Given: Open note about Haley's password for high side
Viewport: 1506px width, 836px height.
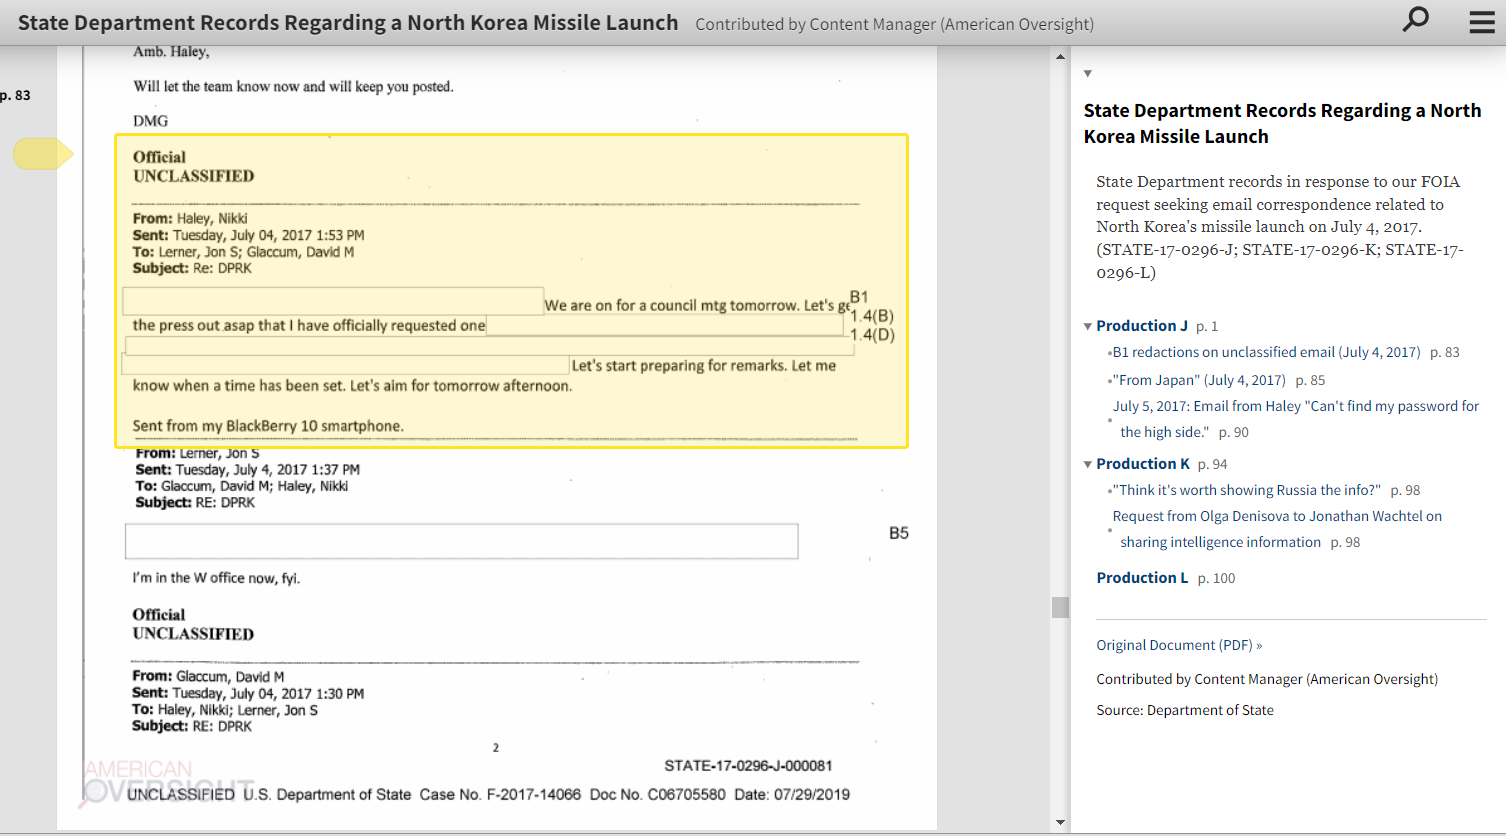Looking at the screenshot, I should coord(1296,419).
